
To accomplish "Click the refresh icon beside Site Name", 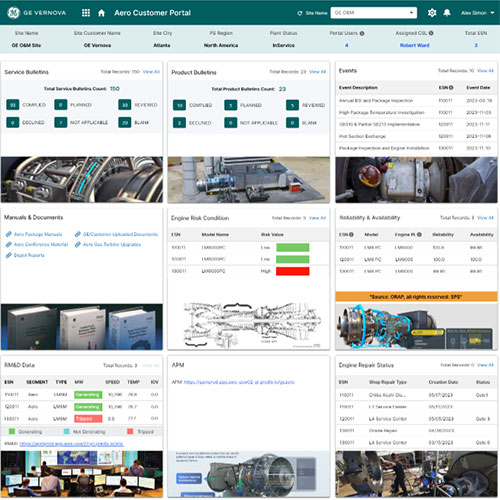I will [x=300, y=13].
